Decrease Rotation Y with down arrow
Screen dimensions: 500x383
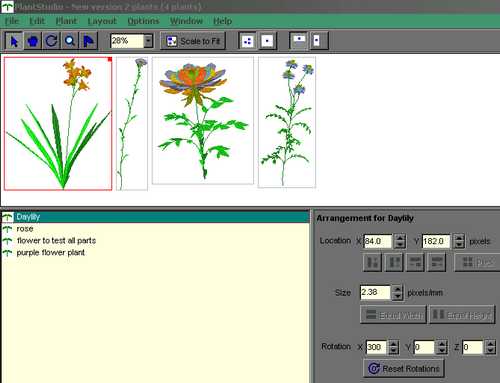click(x=442, y=351)
